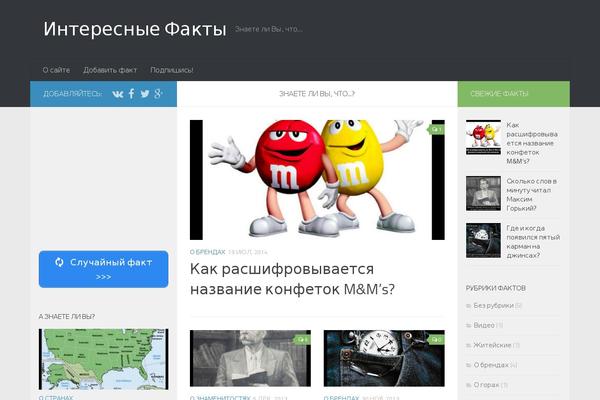Image resolution: width=600 pixels, height=400 pixels.
Task: Open sidebar link about Максим Горький
Action: click(531, 194)
